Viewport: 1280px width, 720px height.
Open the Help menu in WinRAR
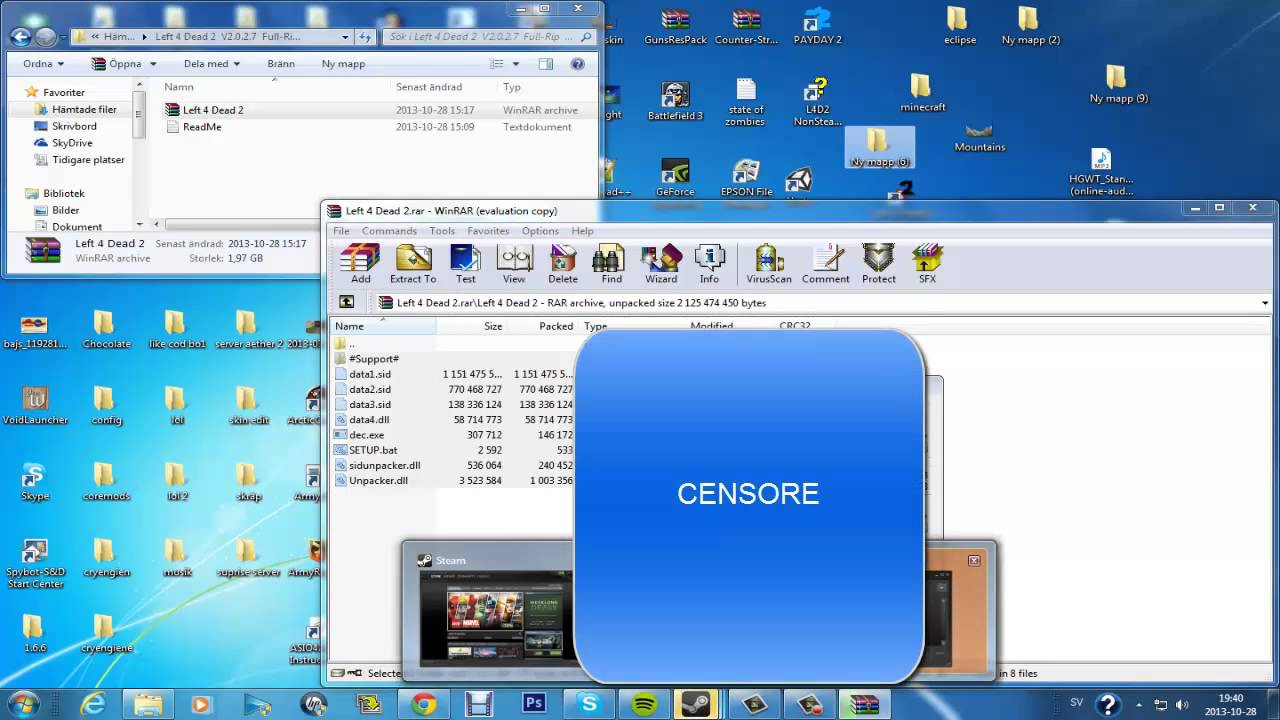click(582, 231)
